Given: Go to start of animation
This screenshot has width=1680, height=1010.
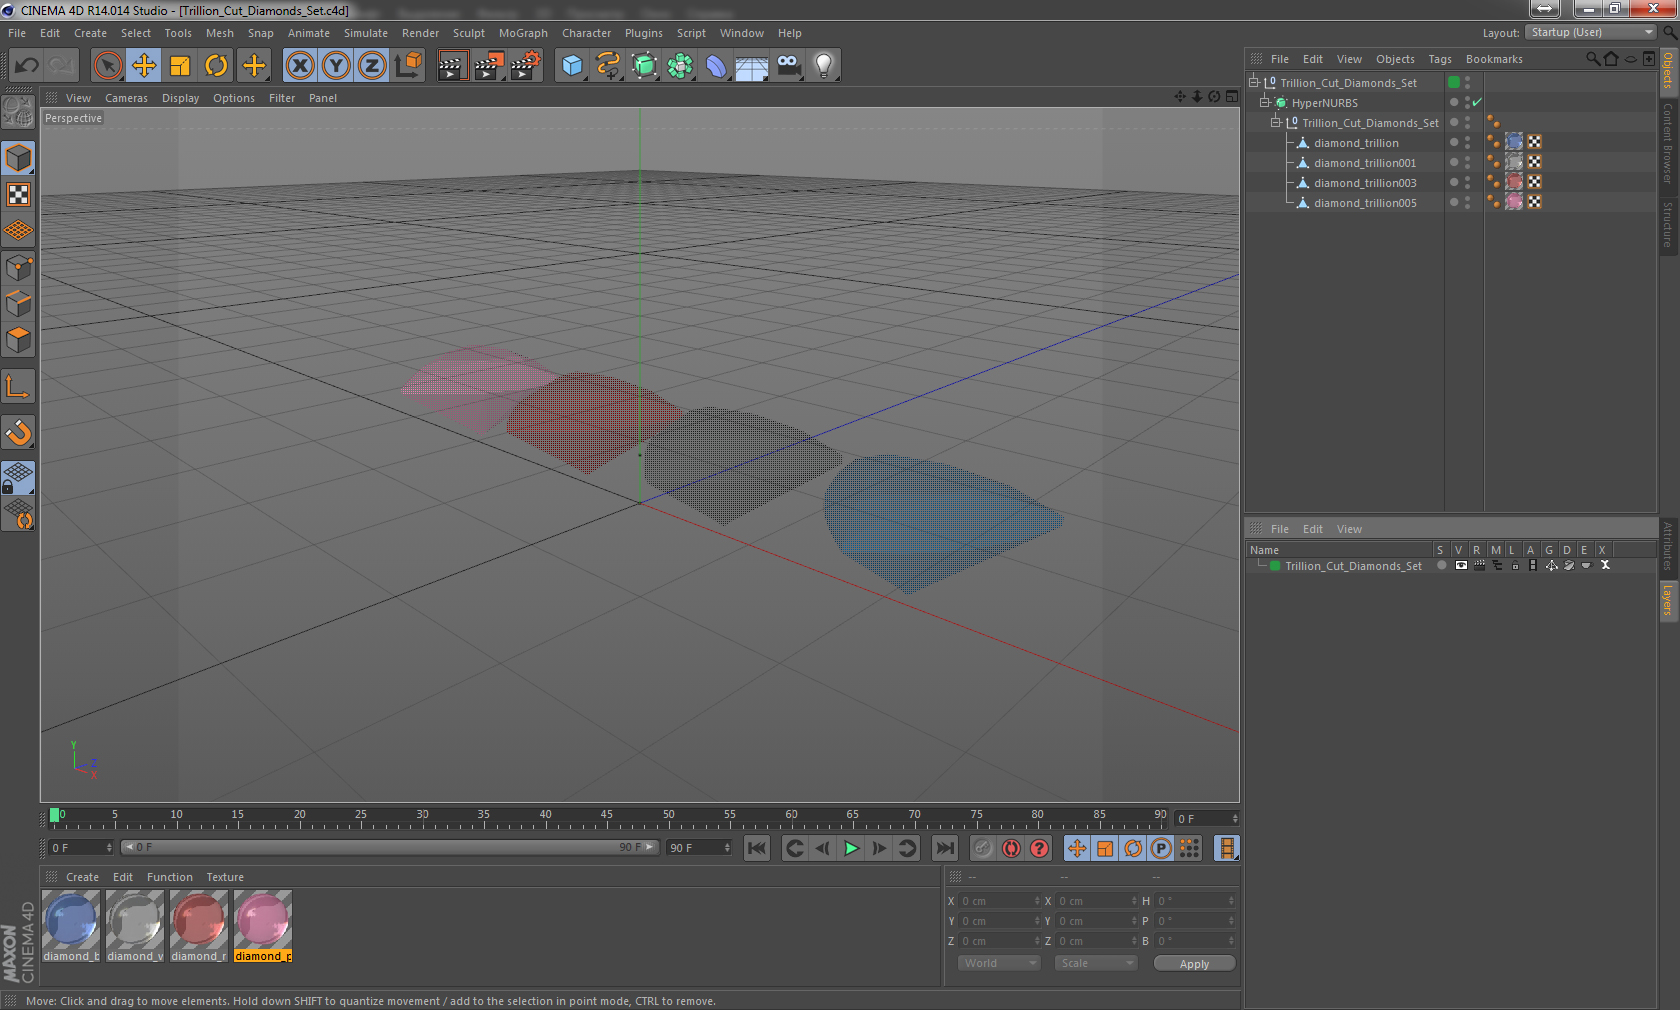Looking at the screenshot, I should pyautogui.click(x=757, y=848).
